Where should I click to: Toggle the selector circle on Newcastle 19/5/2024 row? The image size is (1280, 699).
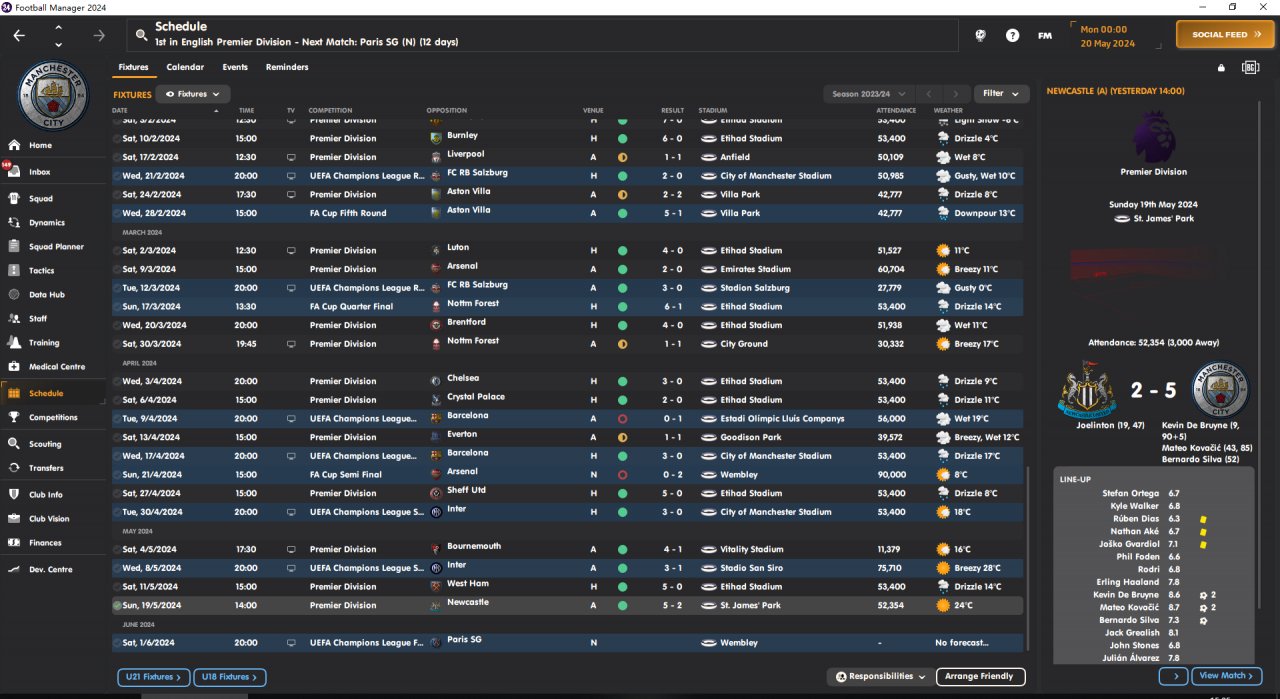[x=117, y=605]
